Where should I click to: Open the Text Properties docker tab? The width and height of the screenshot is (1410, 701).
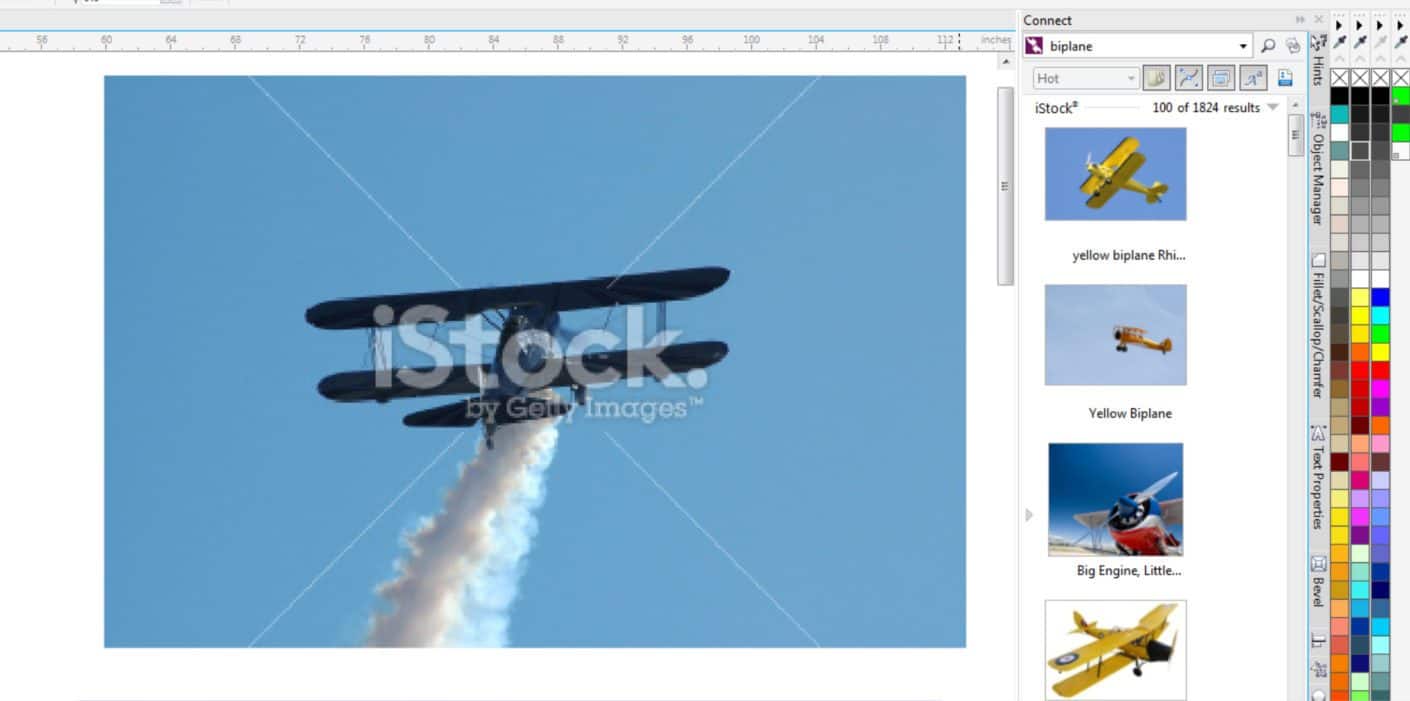1318,477
